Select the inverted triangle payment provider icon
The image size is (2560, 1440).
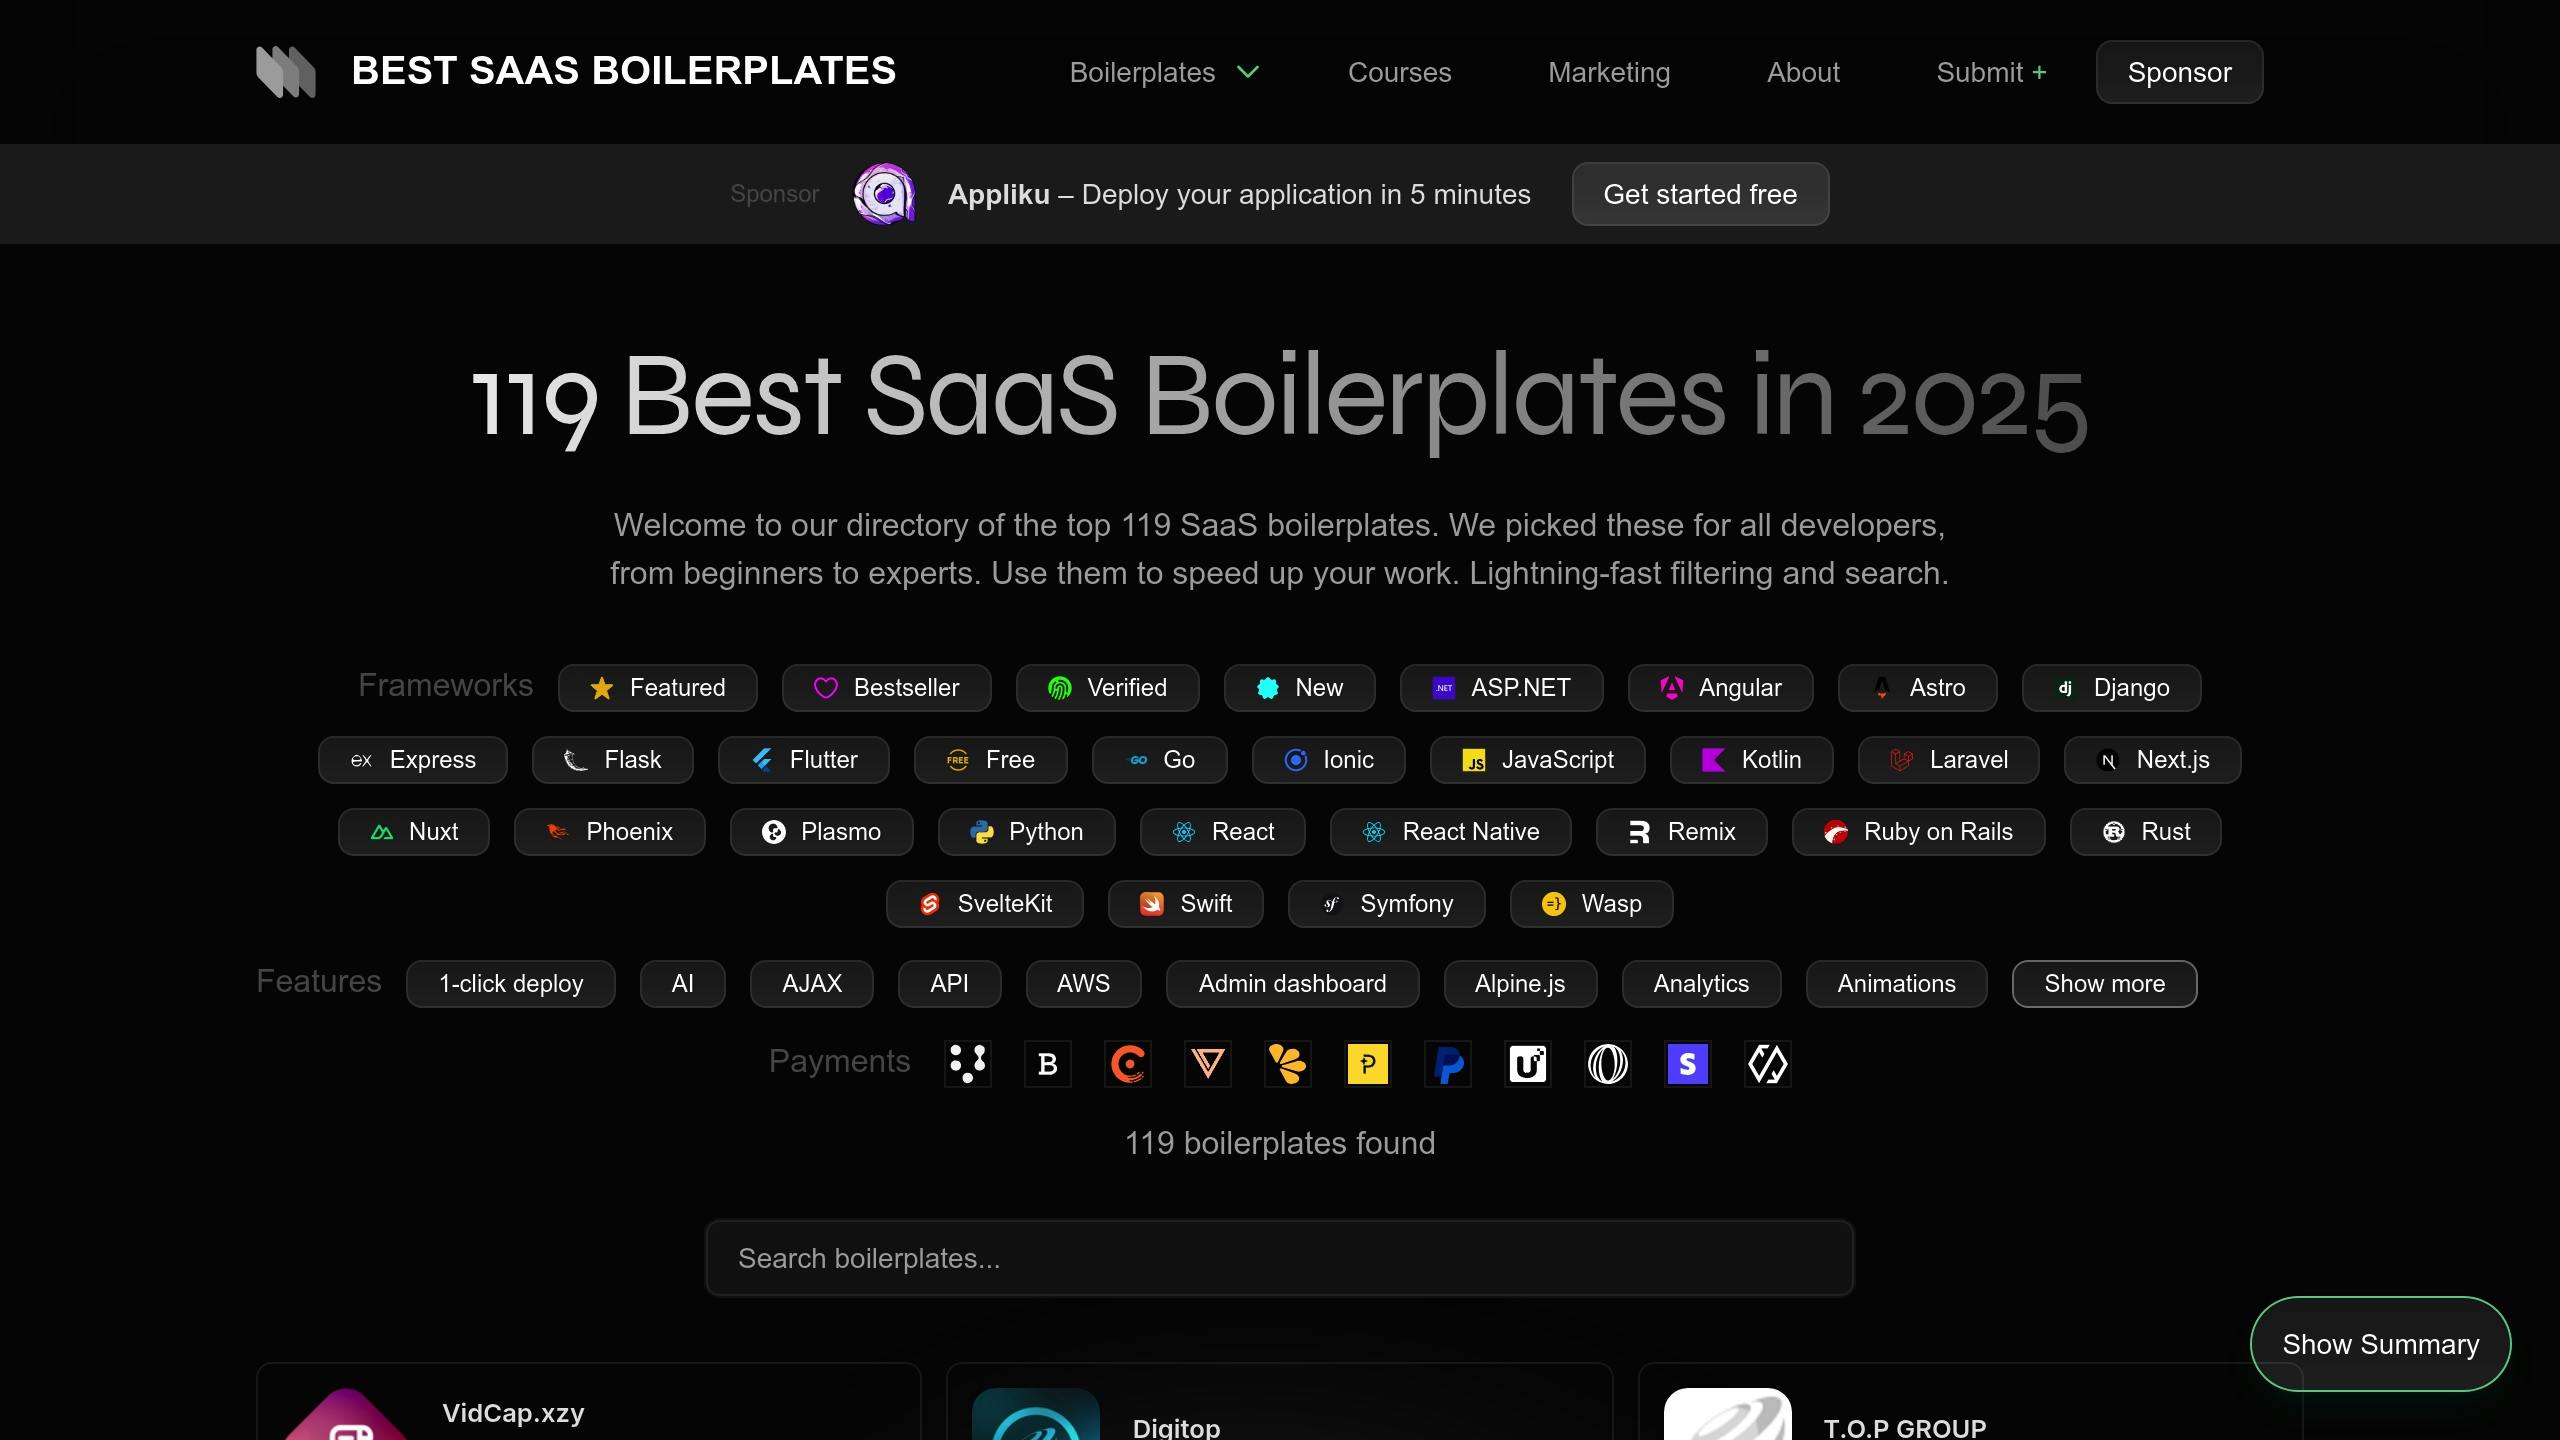pyautogui.click(x=1208, y=1064)
